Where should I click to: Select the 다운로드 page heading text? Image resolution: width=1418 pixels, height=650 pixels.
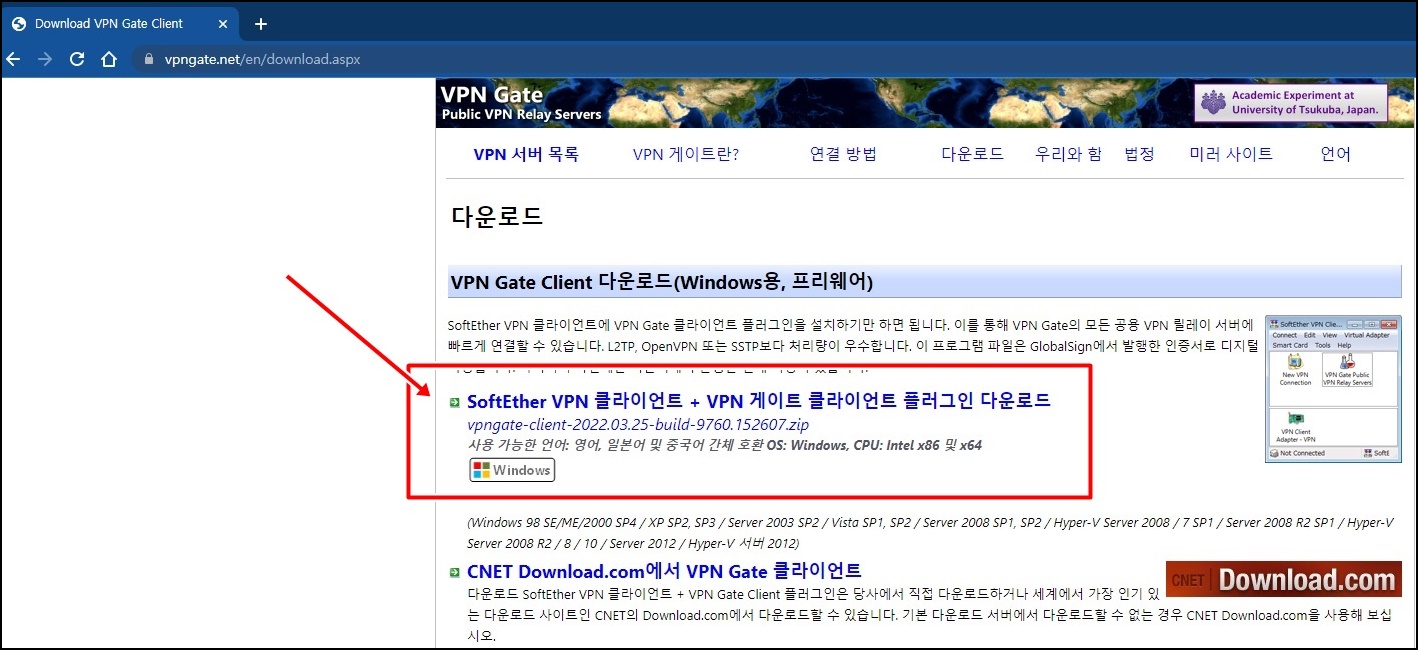click(497, 216)
